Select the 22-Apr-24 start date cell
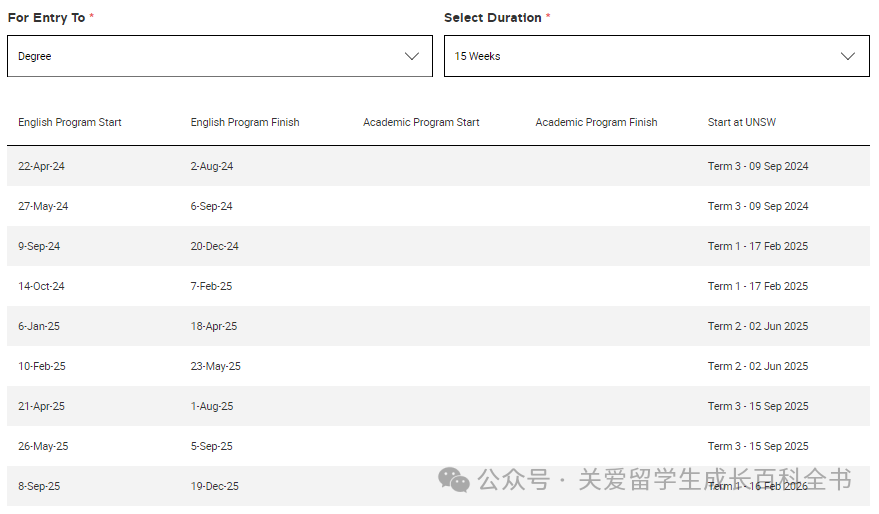This screenshot has height=514, width=879. [41, 166]
